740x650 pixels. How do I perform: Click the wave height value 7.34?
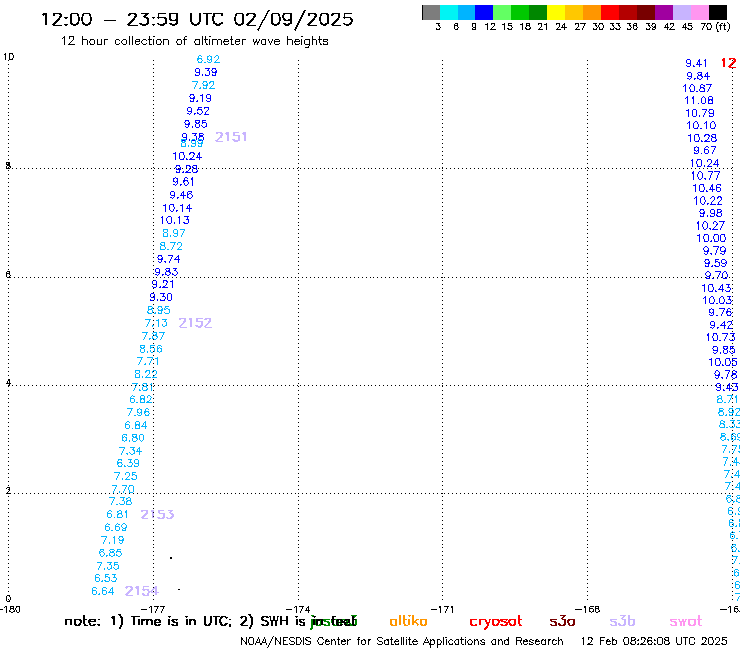130,451
